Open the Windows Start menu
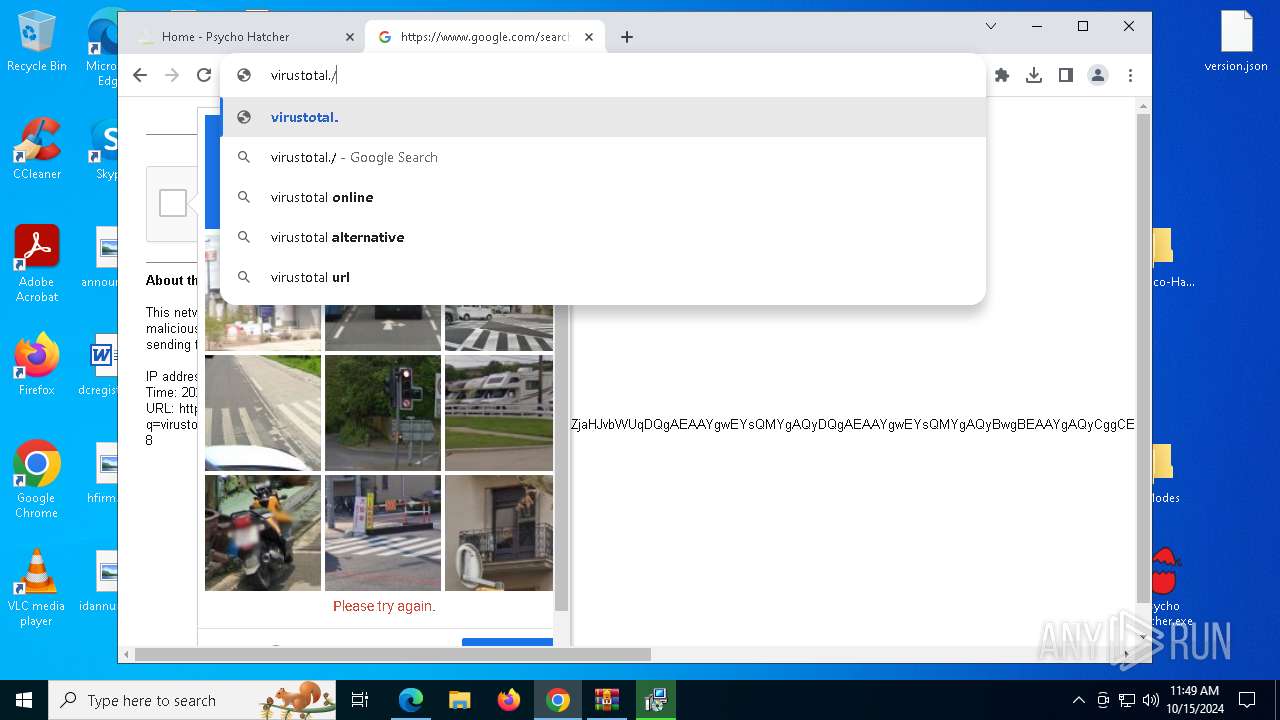 24,700
